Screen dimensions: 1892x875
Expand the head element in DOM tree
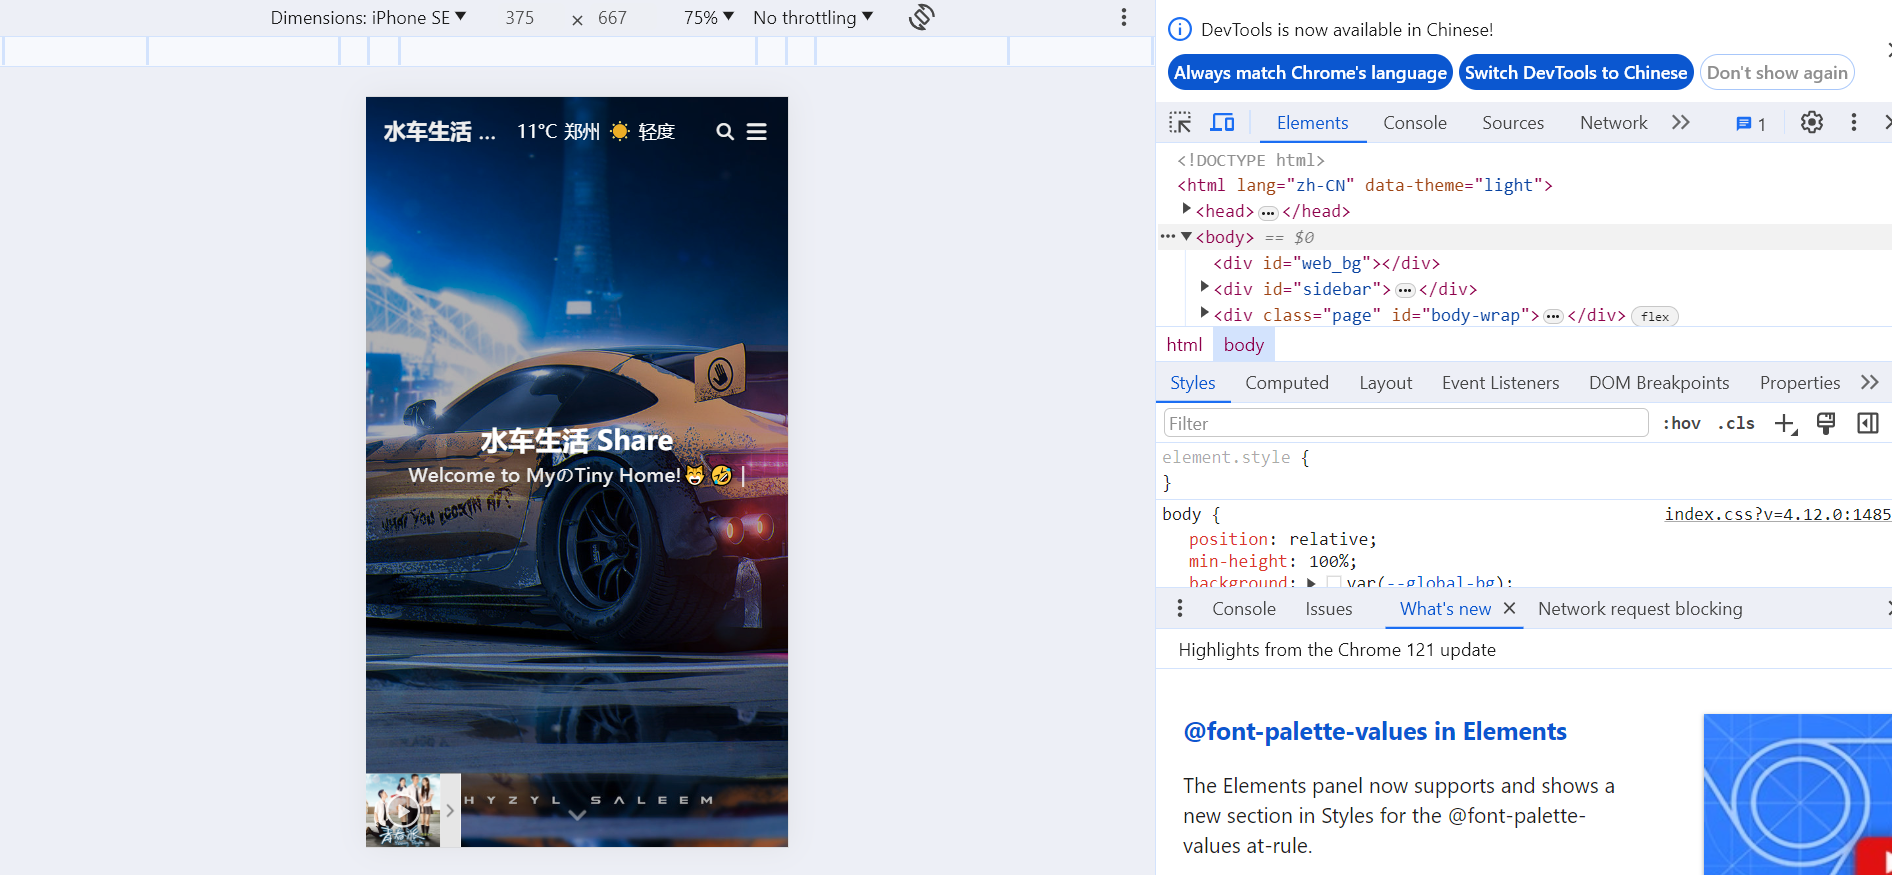point(1187,210)
